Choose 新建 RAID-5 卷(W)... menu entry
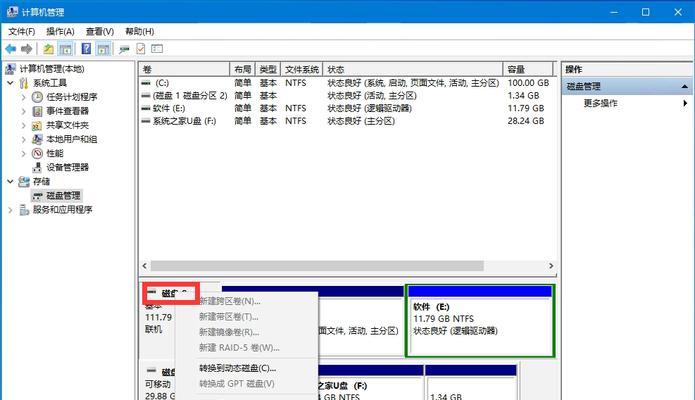 (247, 348)
